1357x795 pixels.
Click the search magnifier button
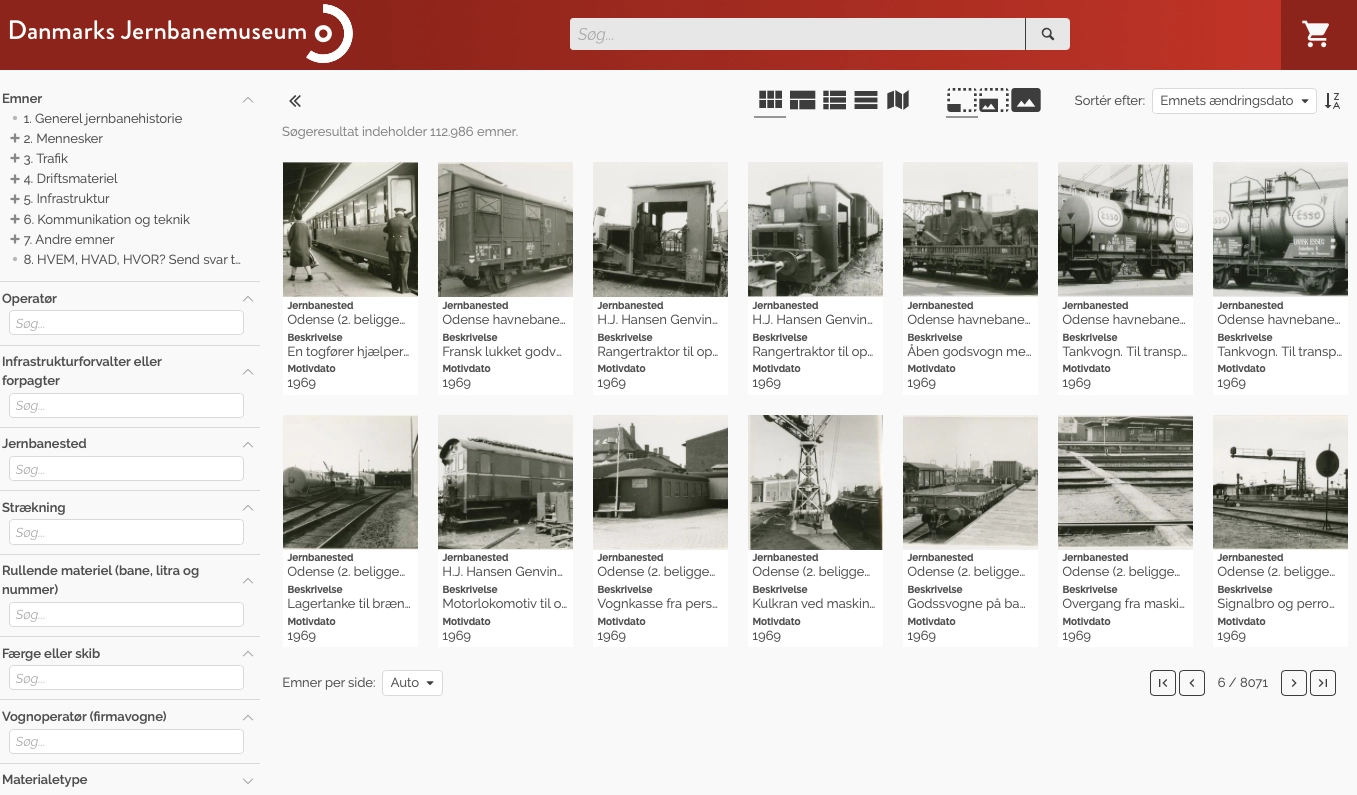click(x=1048, y=34)
